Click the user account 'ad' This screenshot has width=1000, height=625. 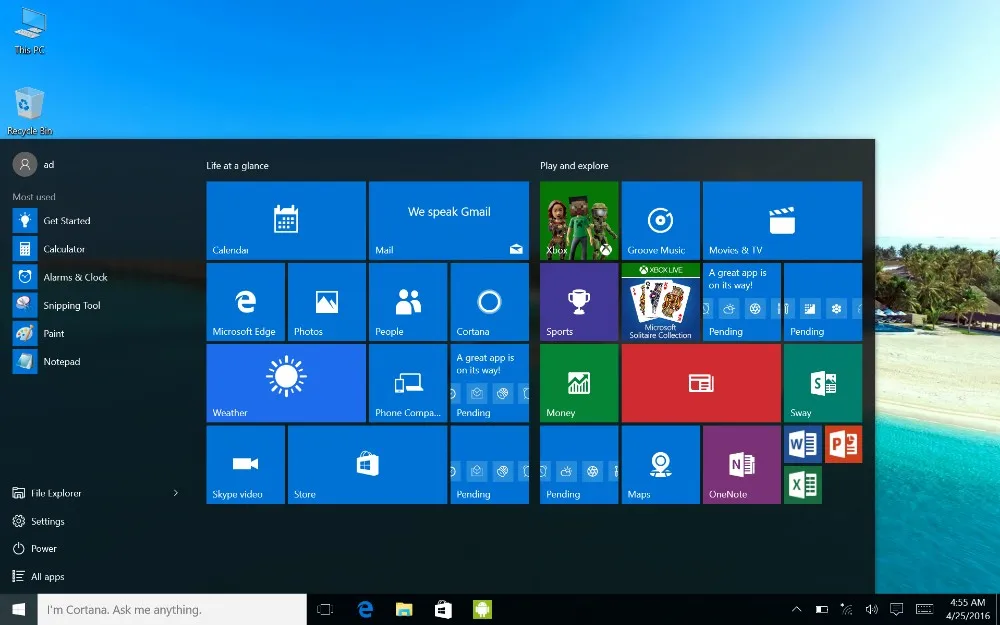tap(34, 165)
